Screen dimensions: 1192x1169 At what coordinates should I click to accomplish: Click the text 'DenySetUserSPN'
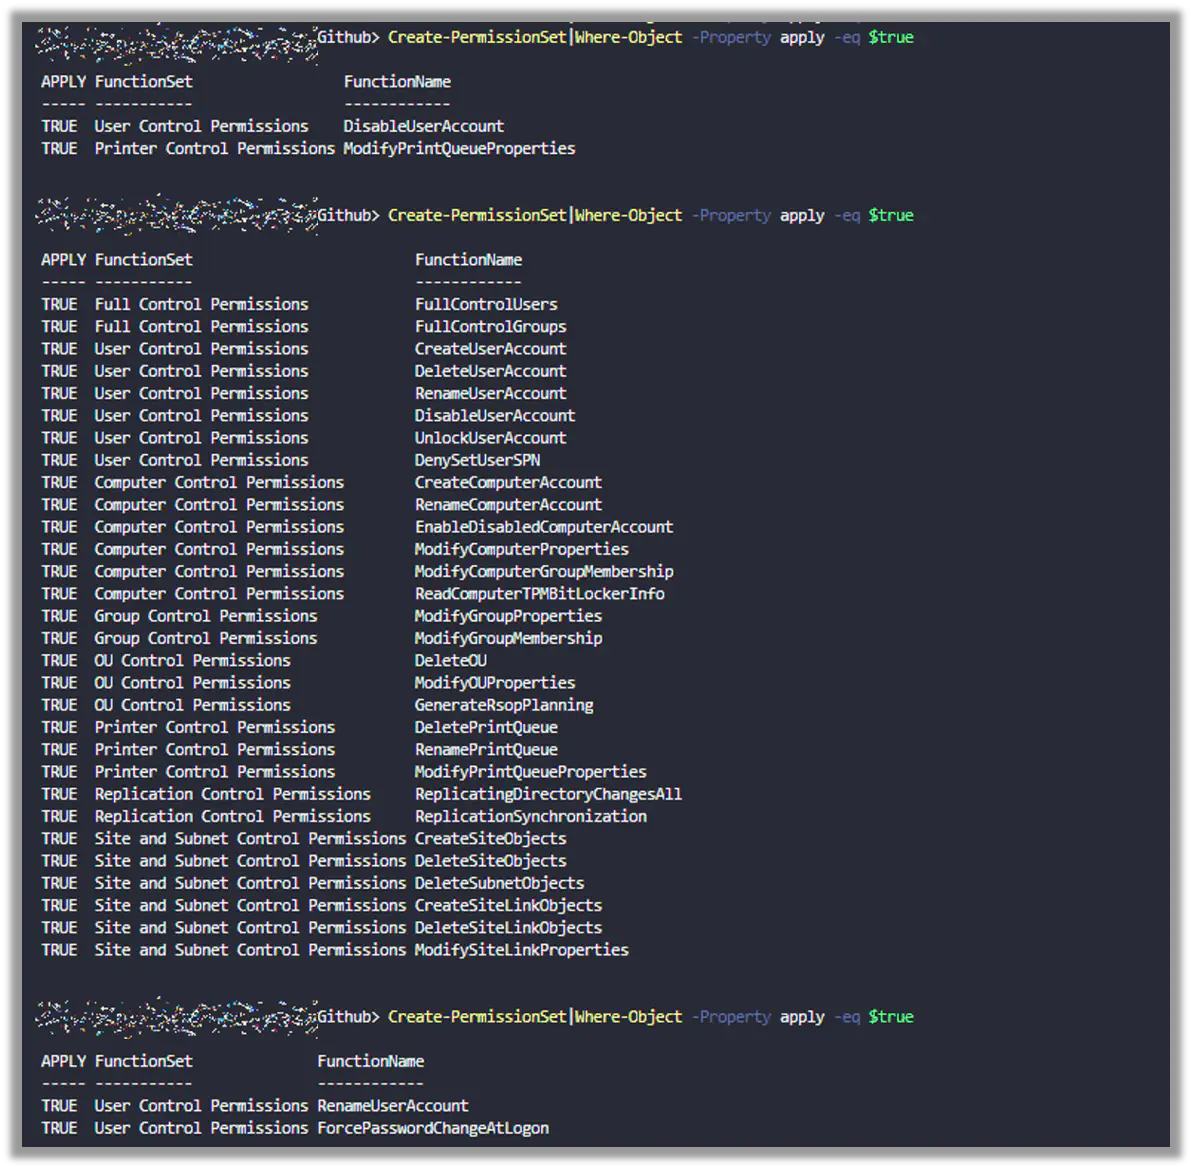[x=477, y=461]
